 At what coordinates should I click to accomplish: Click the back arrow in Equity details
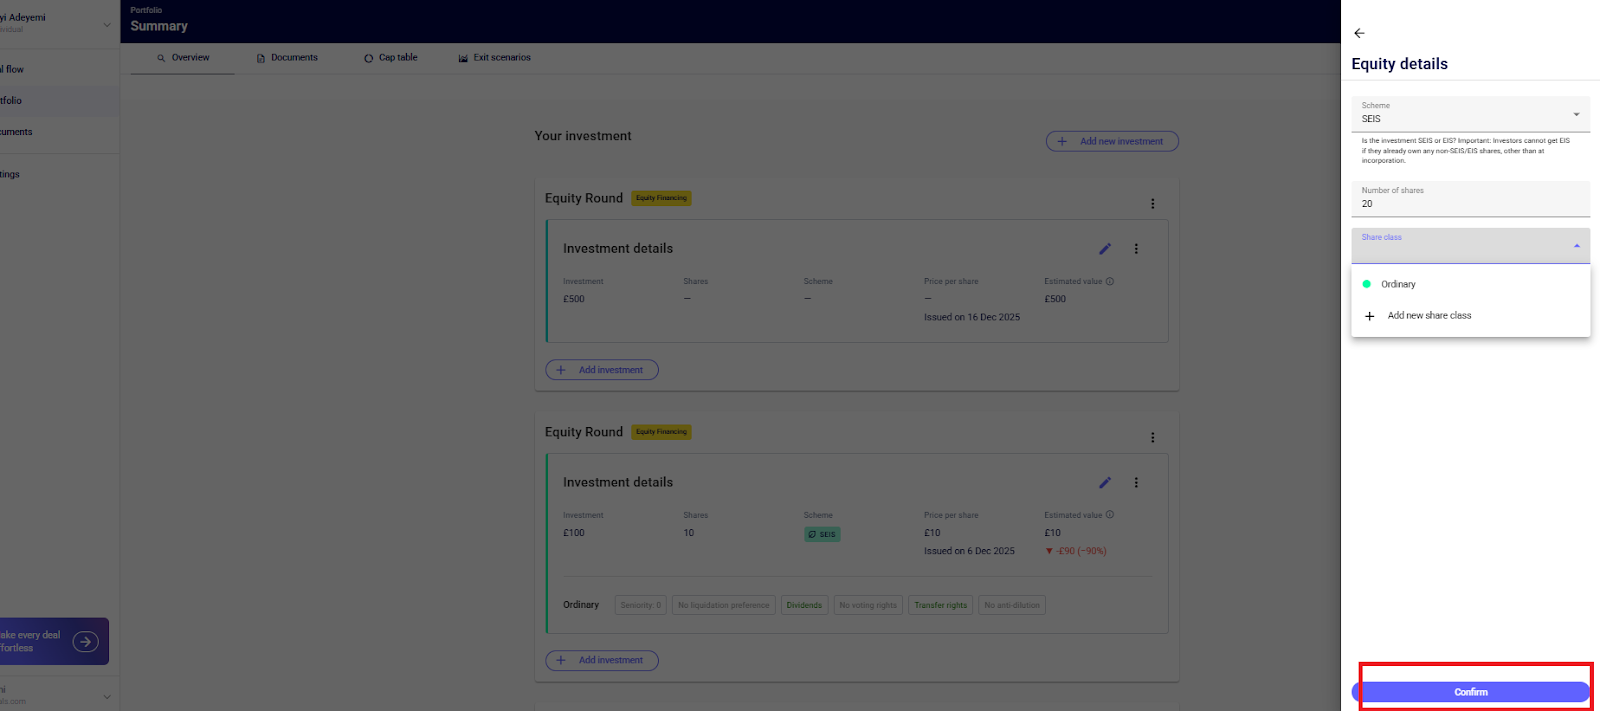(1359, 33)
